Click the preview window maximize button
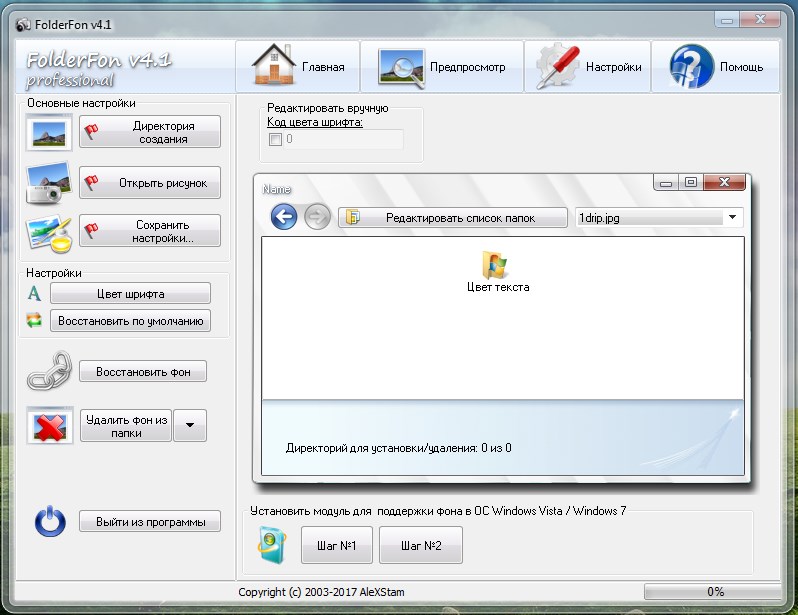Screen dimensions: 798x615 click(x=691, y=182)
